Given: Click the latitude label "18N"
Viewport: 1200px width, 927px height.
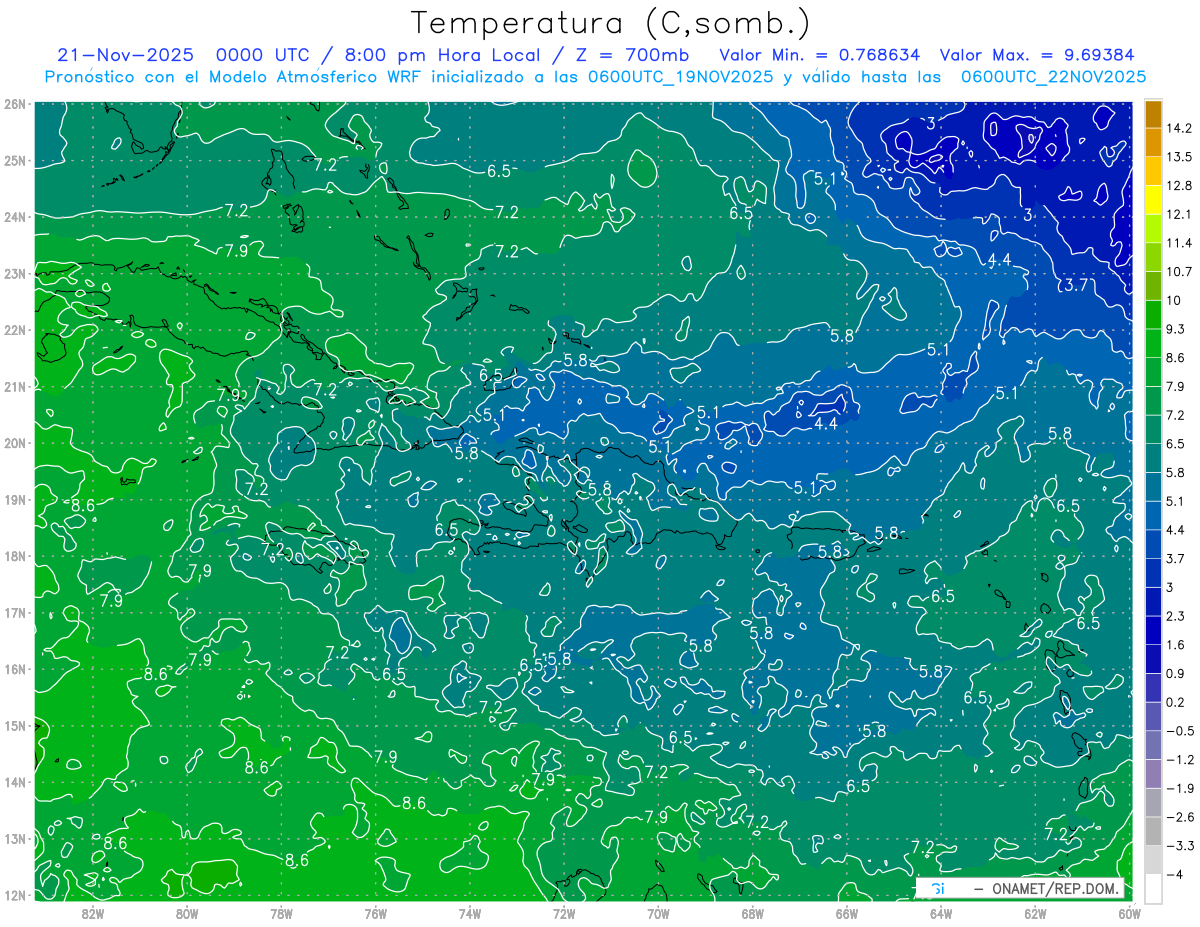Looking at the screenshot, I should coord(15,556).
